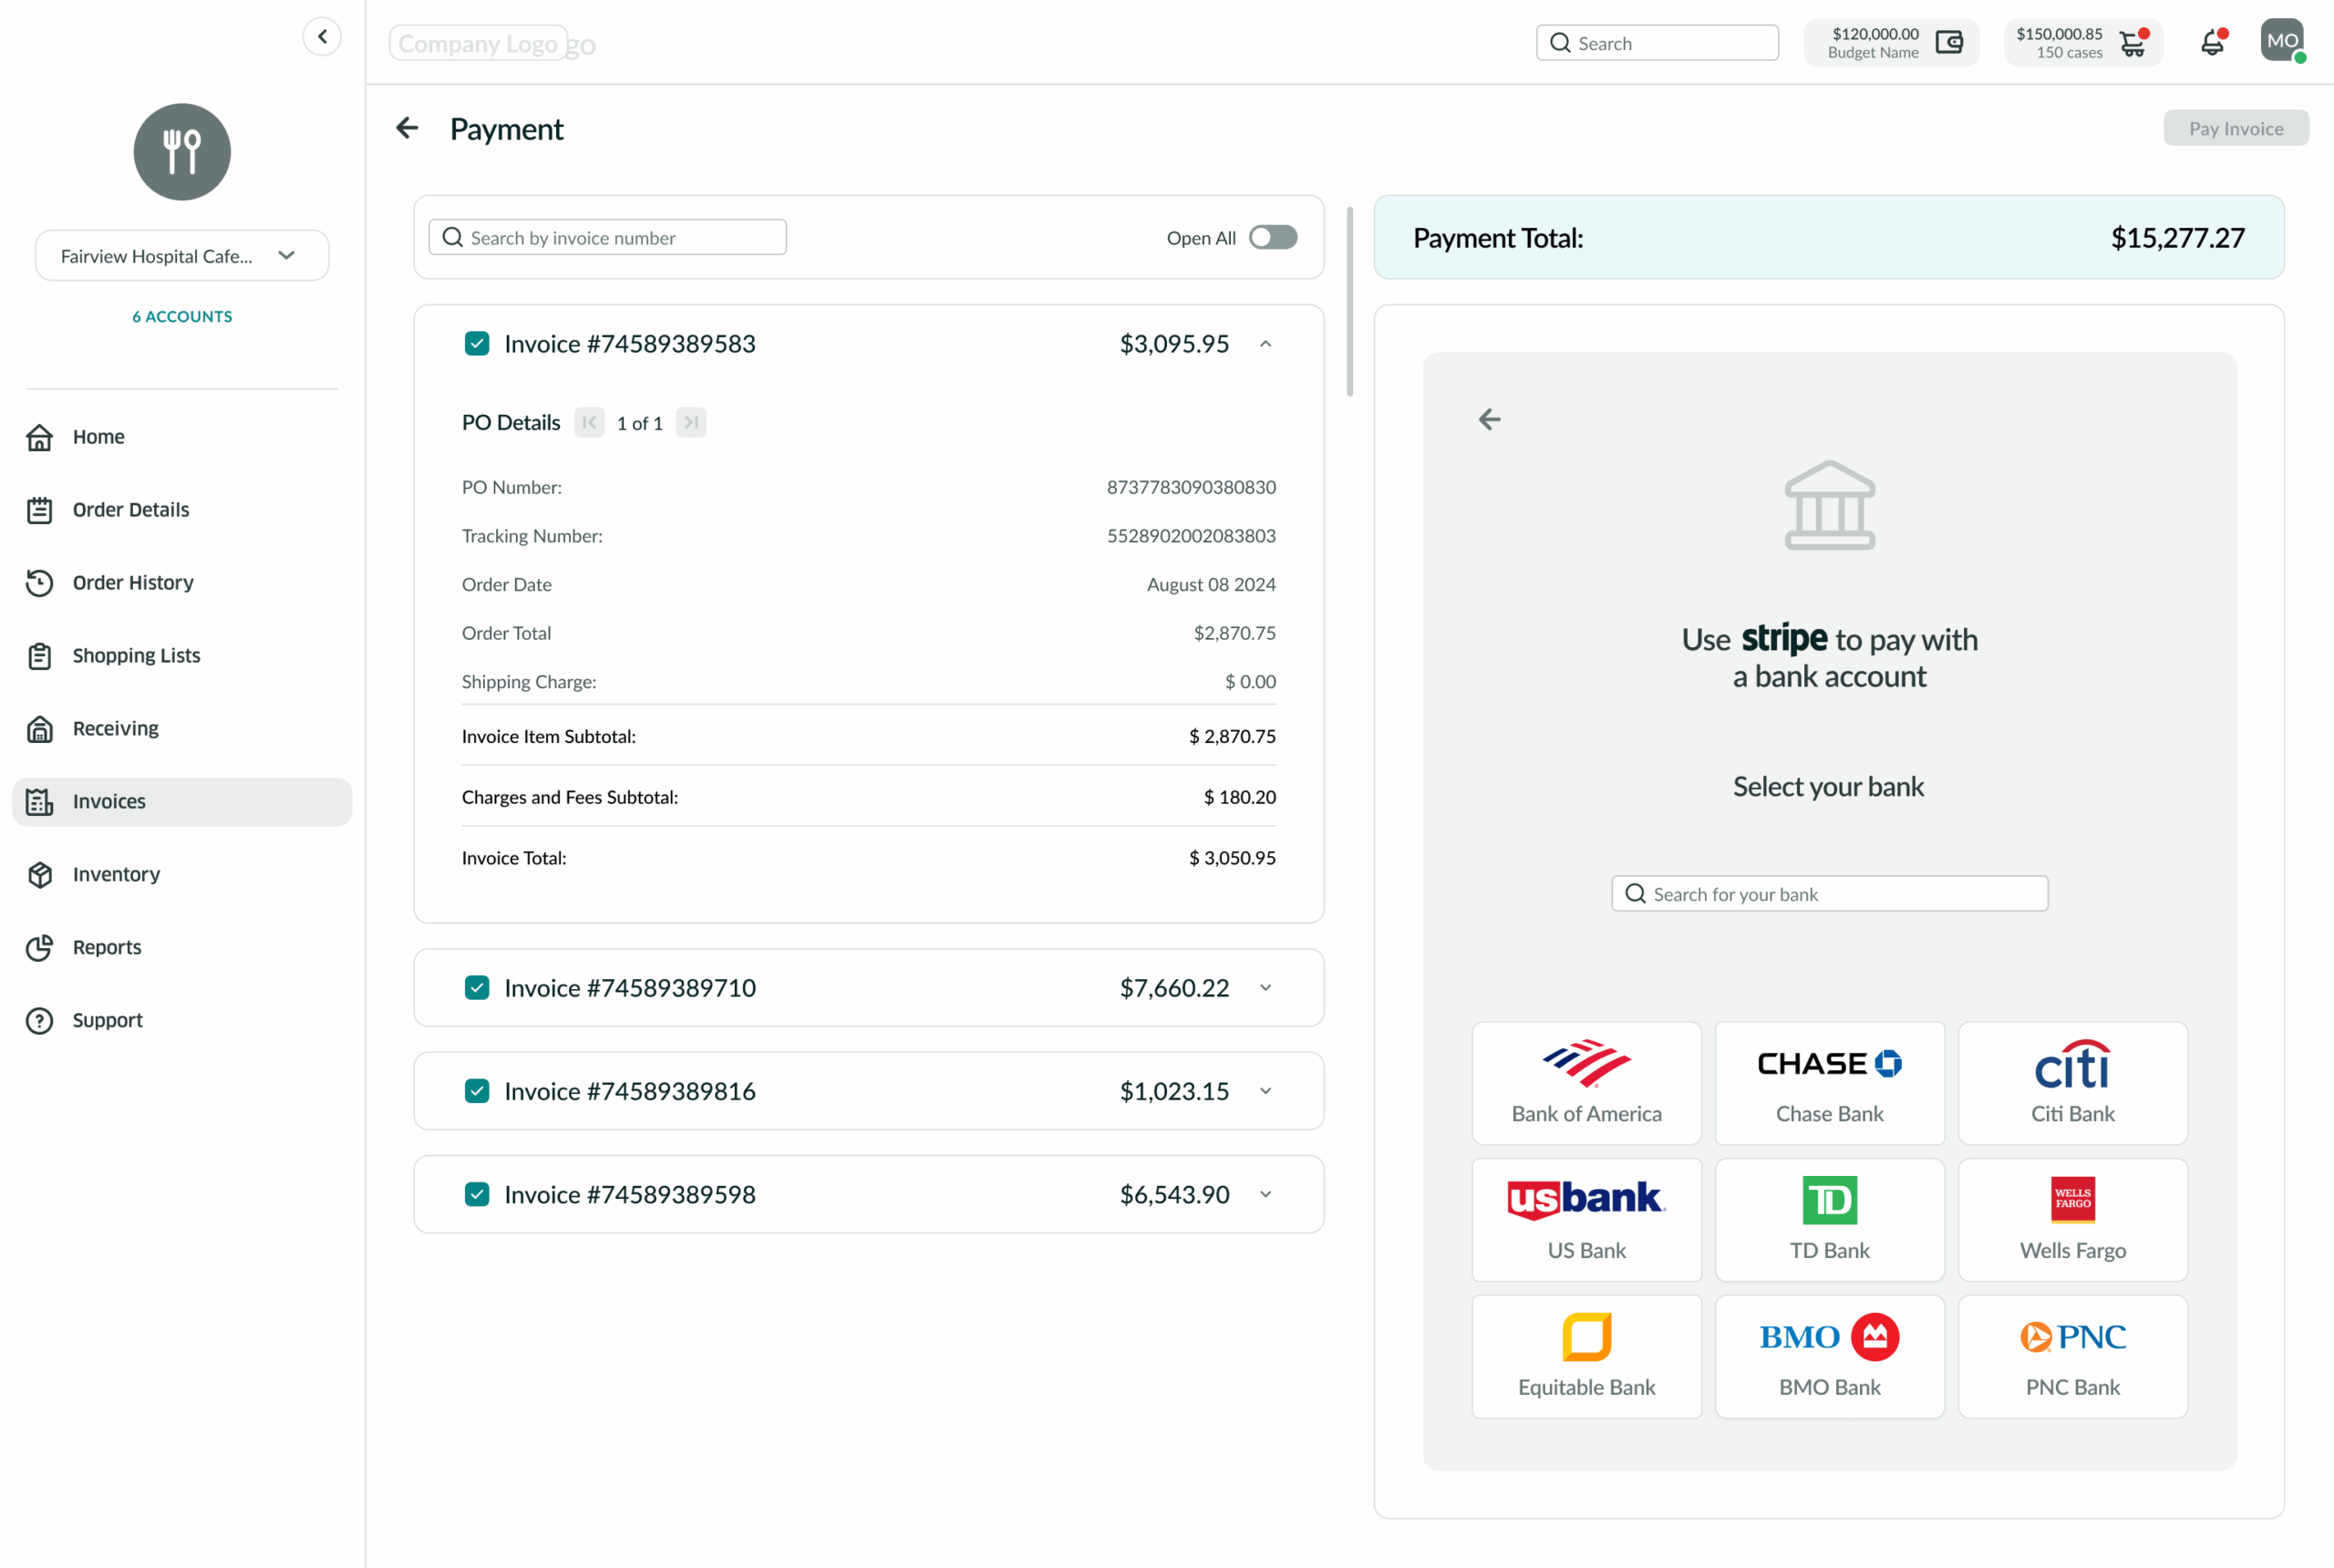Go back using the Payment page arrow
This screenshot has width=2334, height=1568.
[407, 128]
